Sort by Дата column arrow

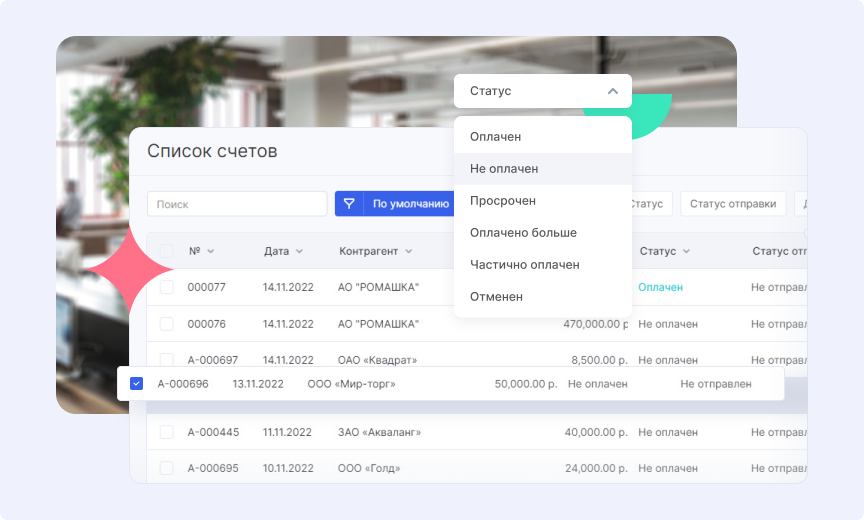299,251
